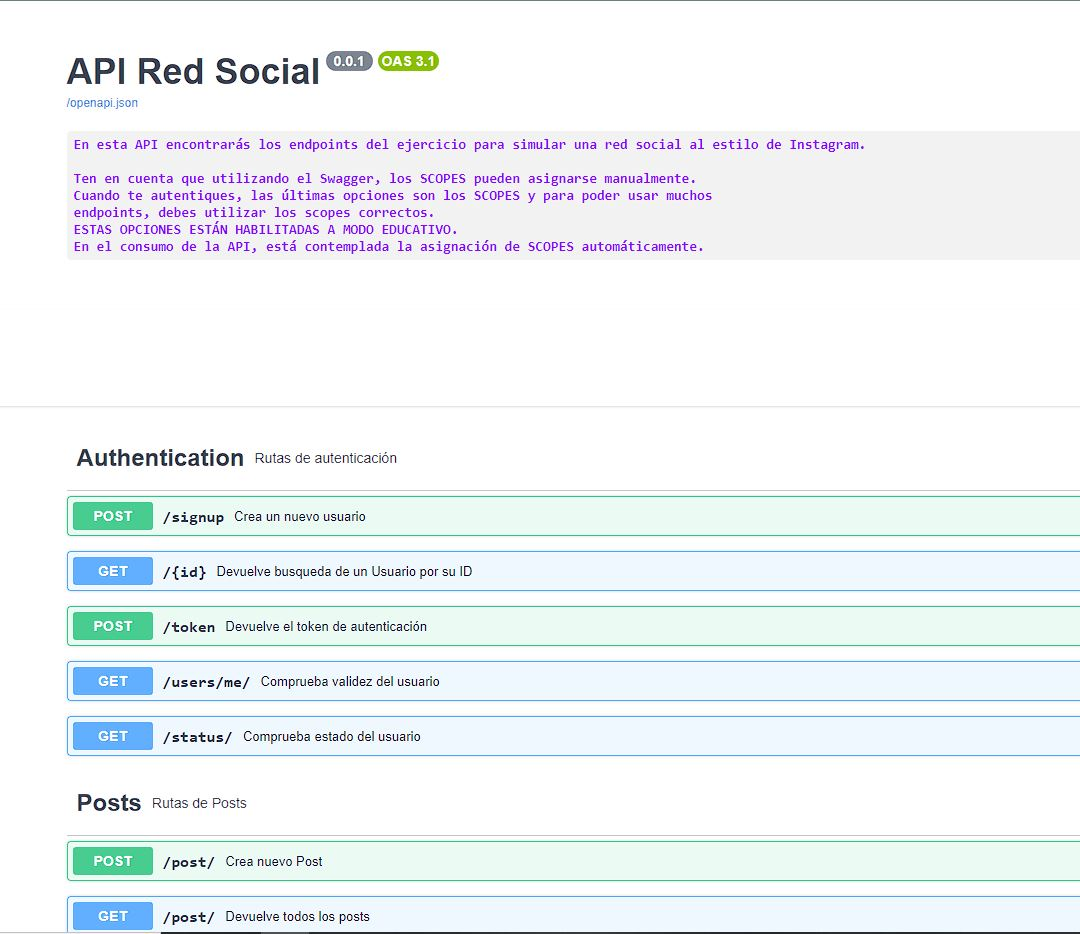Click 'Comprueba validez del usuario' text
This screenshot has width=1080, height=934.
coord(350,682)
